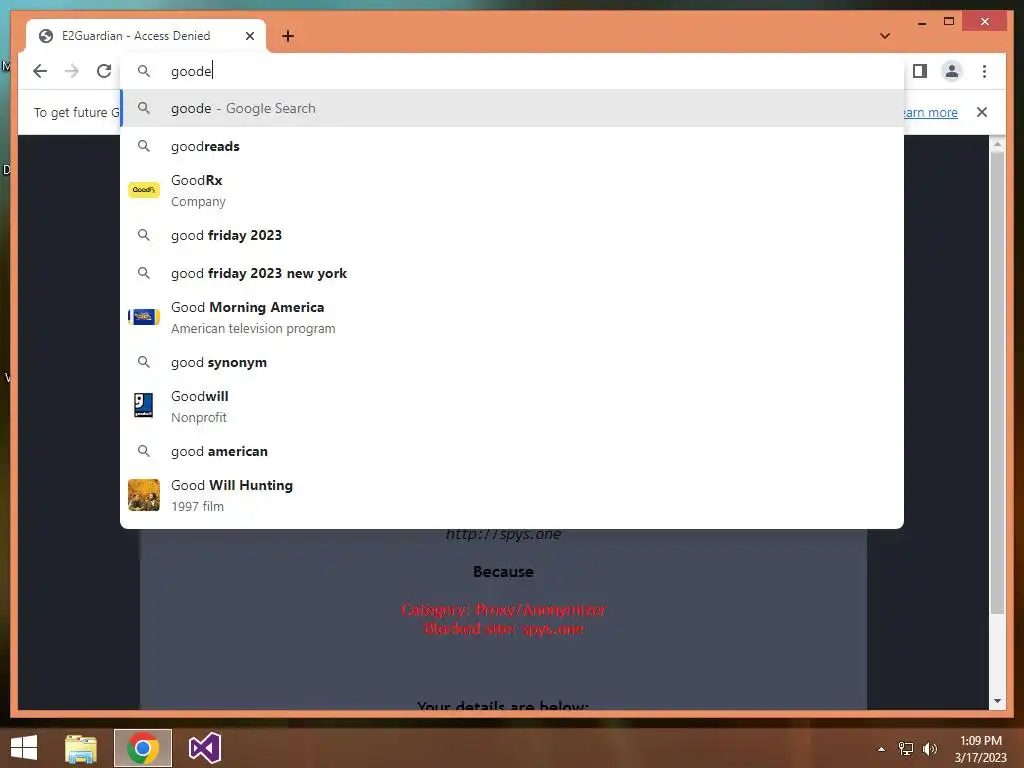Select 'good american' suggestion
The image size is (1024, 768).
(512, 451)
